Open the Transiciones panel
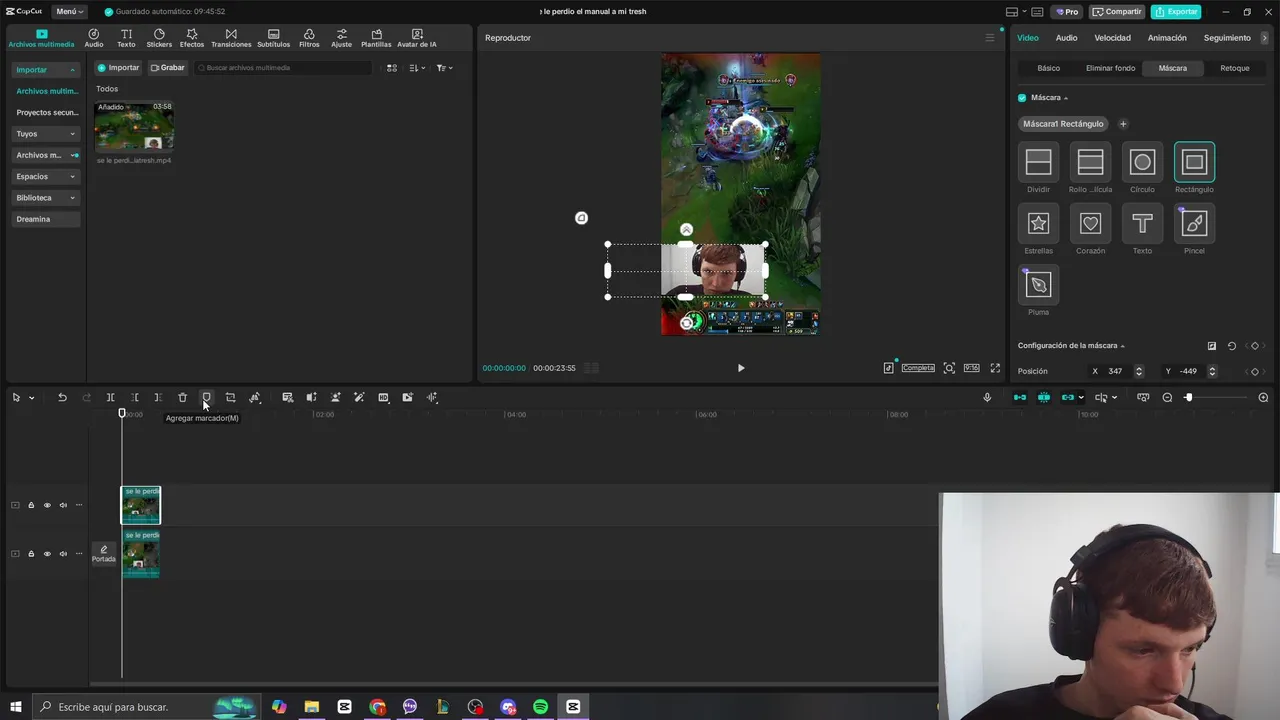The width and height of the screenshot is (1280, 720). (x=231, y=38)
